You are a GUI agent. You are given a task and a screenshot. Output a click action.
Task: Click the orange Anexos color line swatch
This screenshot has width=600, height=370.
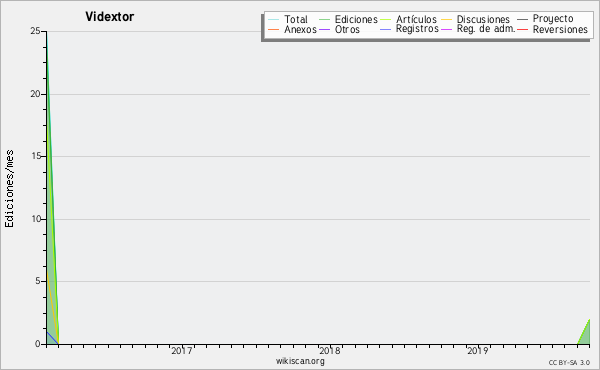tap(274, 29)
